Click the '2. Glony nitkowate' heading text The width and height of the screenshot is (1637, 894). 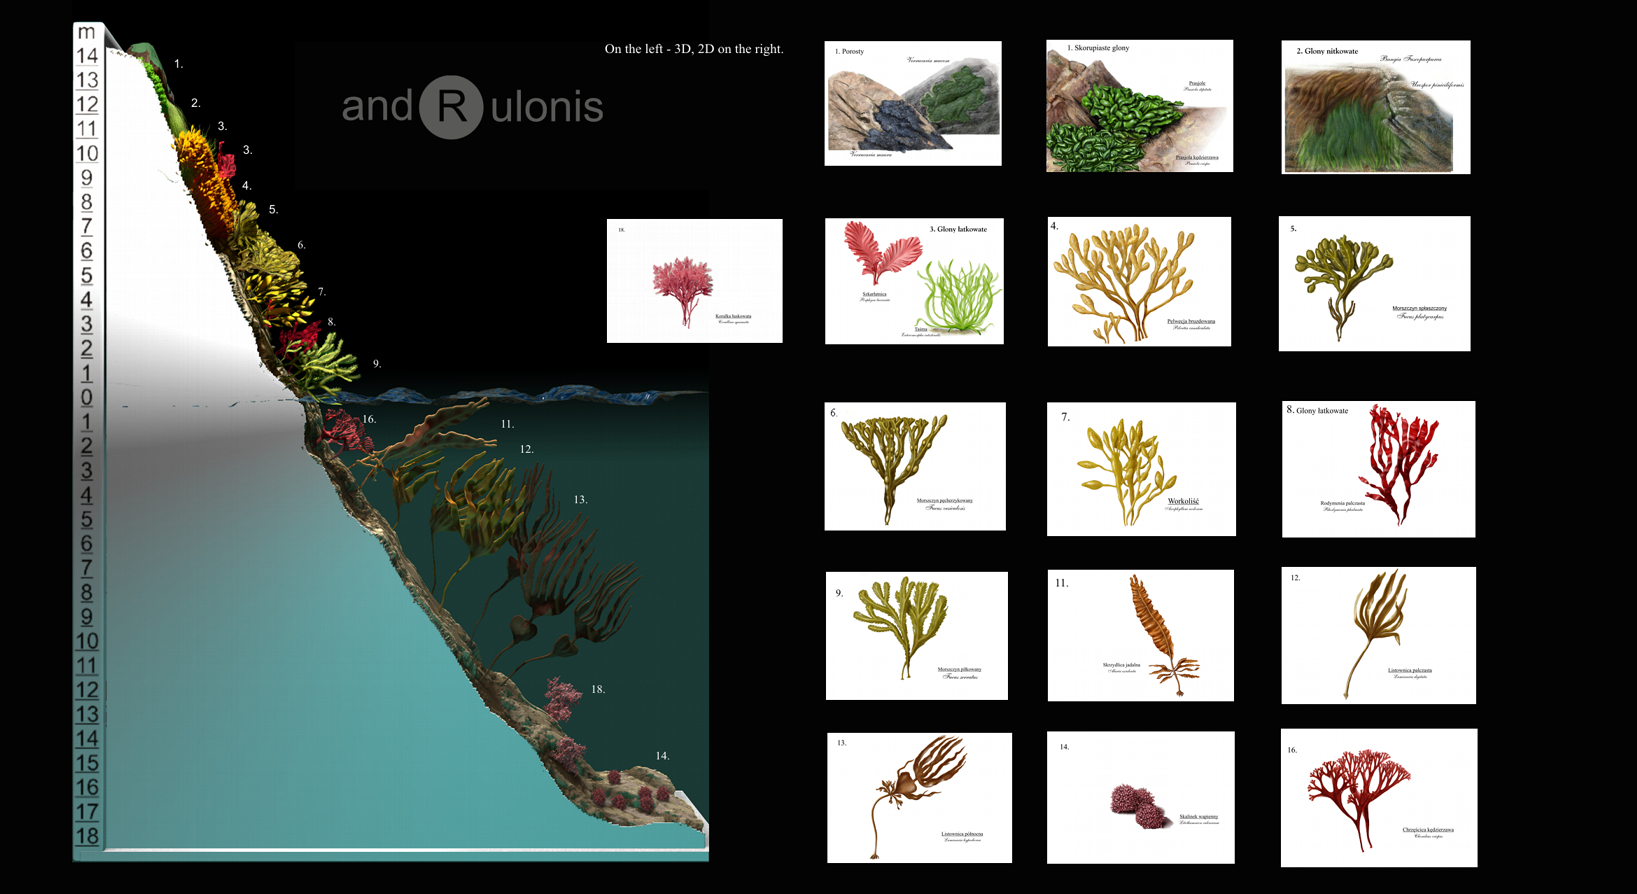1327,51
